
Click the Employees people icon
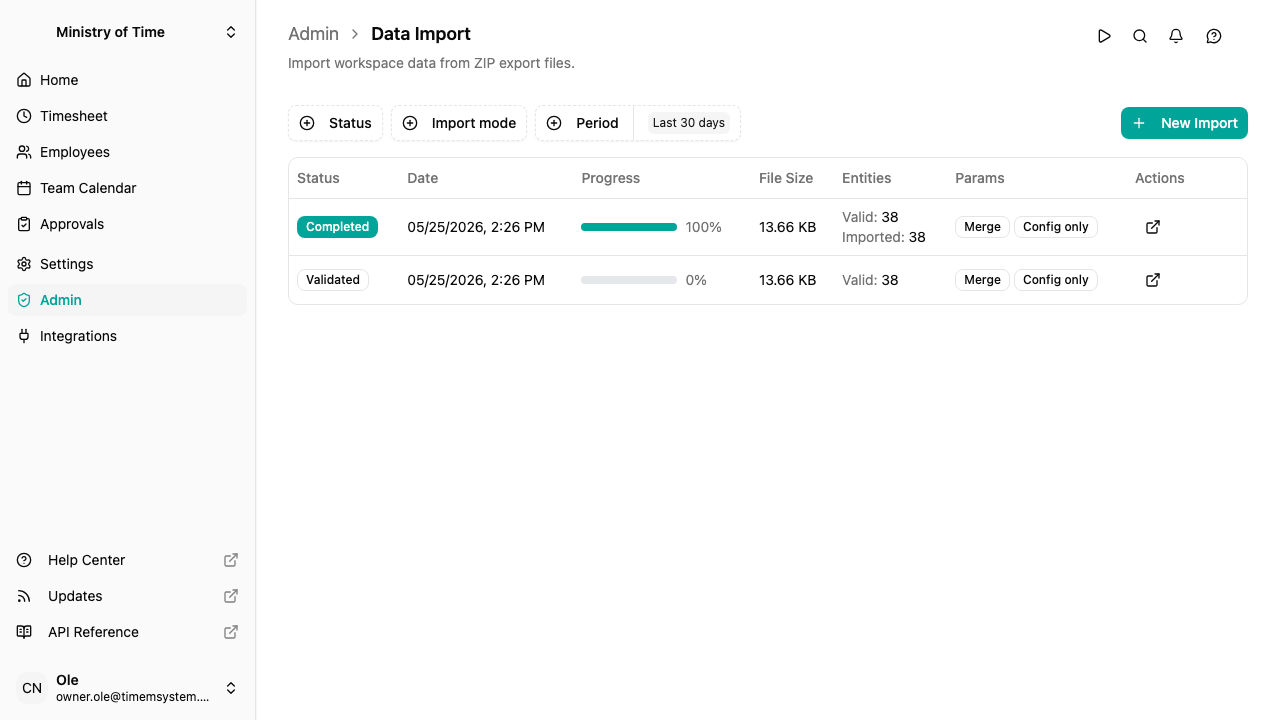pos(24,152)
